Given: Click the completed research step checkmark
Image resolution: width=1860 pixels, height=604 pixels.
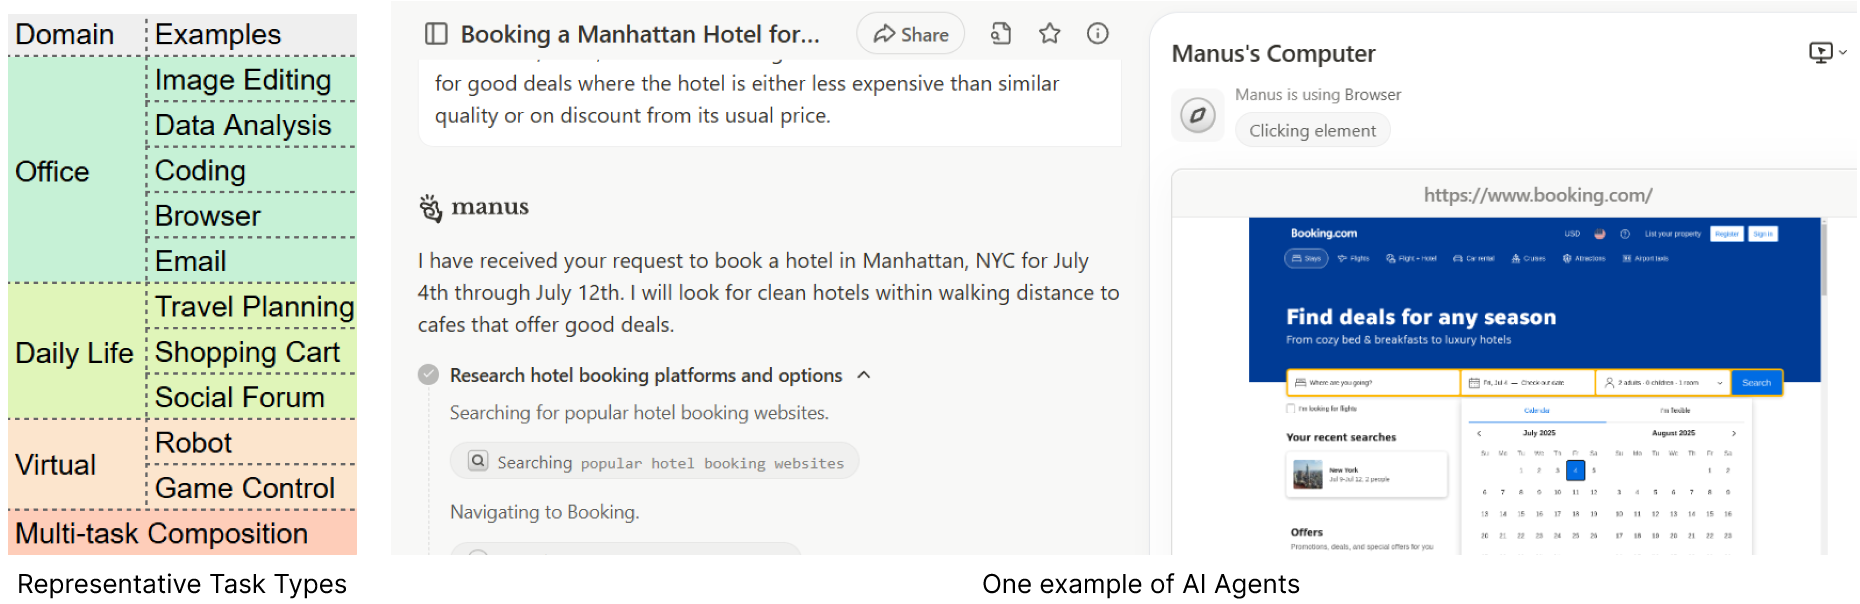Looking at the screenshot, I should 428,375.
